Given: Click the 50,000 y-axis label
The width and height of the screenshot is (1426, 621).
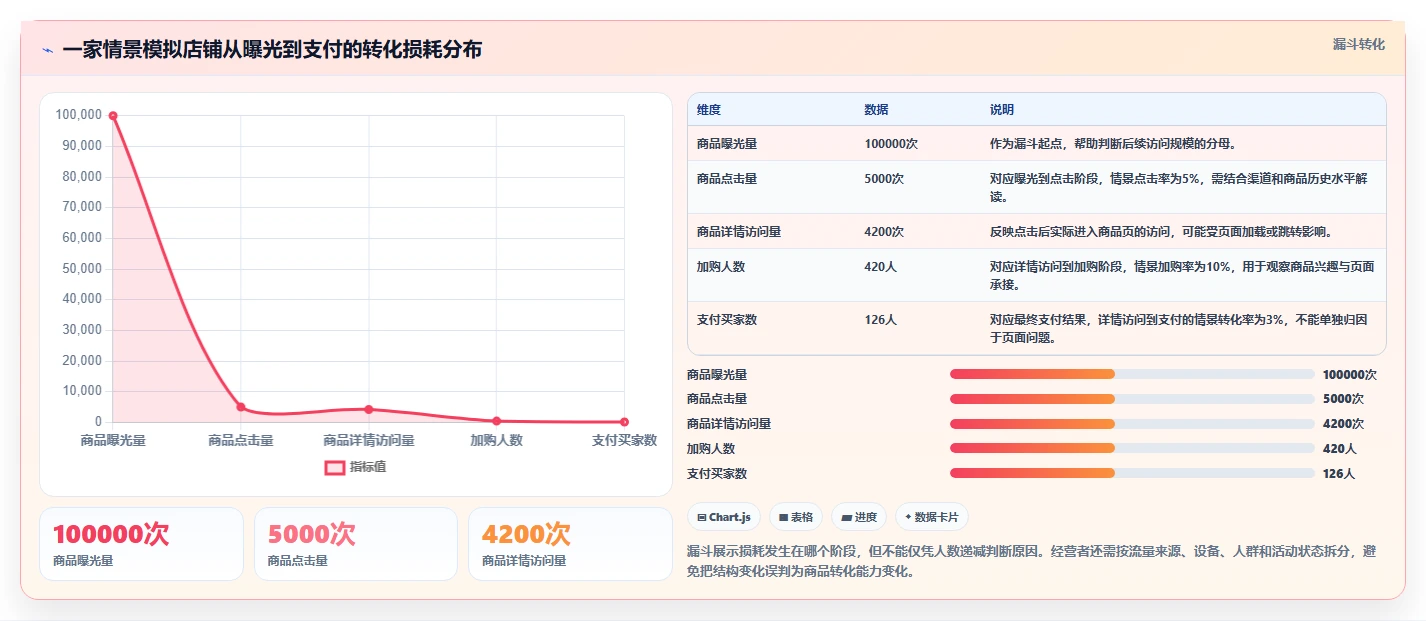Looking at the screenshot, I should point(82,268).
